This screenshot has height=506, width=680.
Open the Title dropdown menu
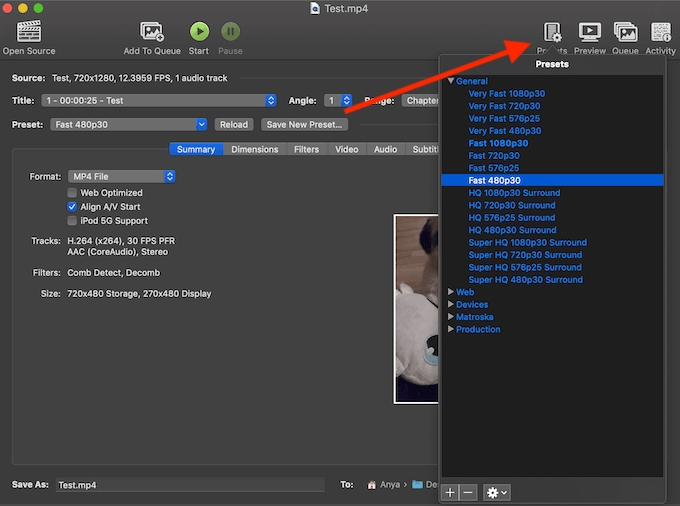159,101
